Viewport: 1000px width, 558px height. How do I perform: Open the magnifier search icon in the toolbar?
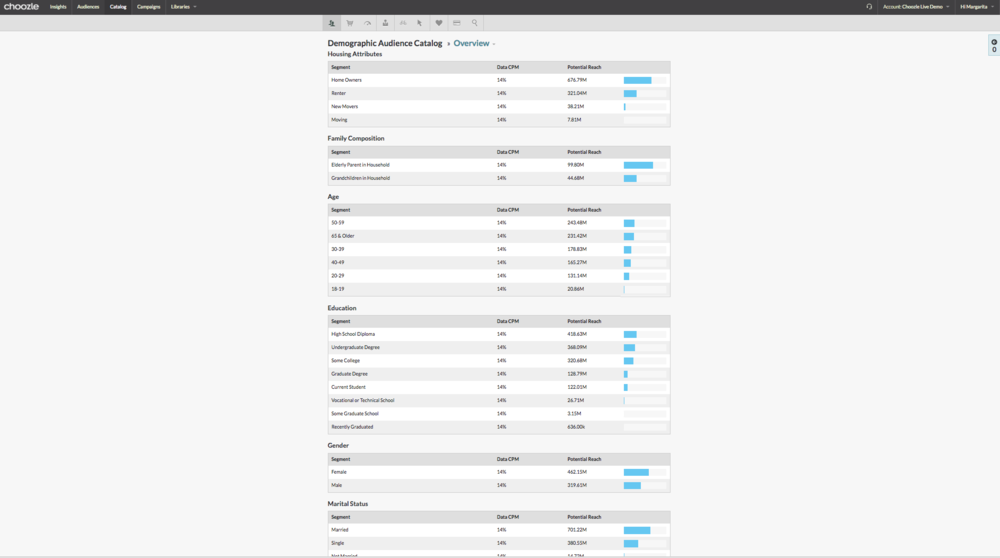click(x=474, y=23)
